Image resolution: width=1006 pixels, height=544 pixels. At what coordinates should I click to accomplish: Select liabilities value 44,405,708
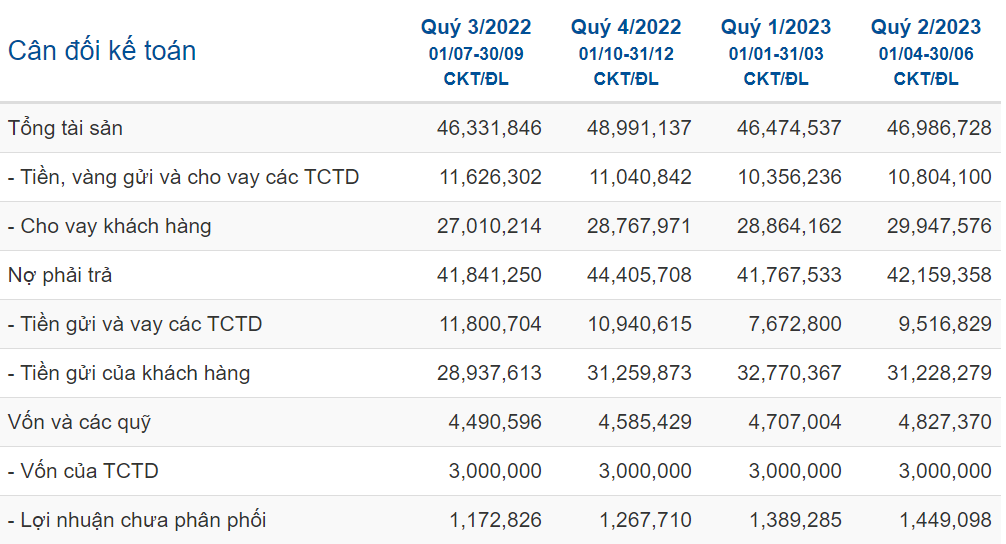(639, 275)
